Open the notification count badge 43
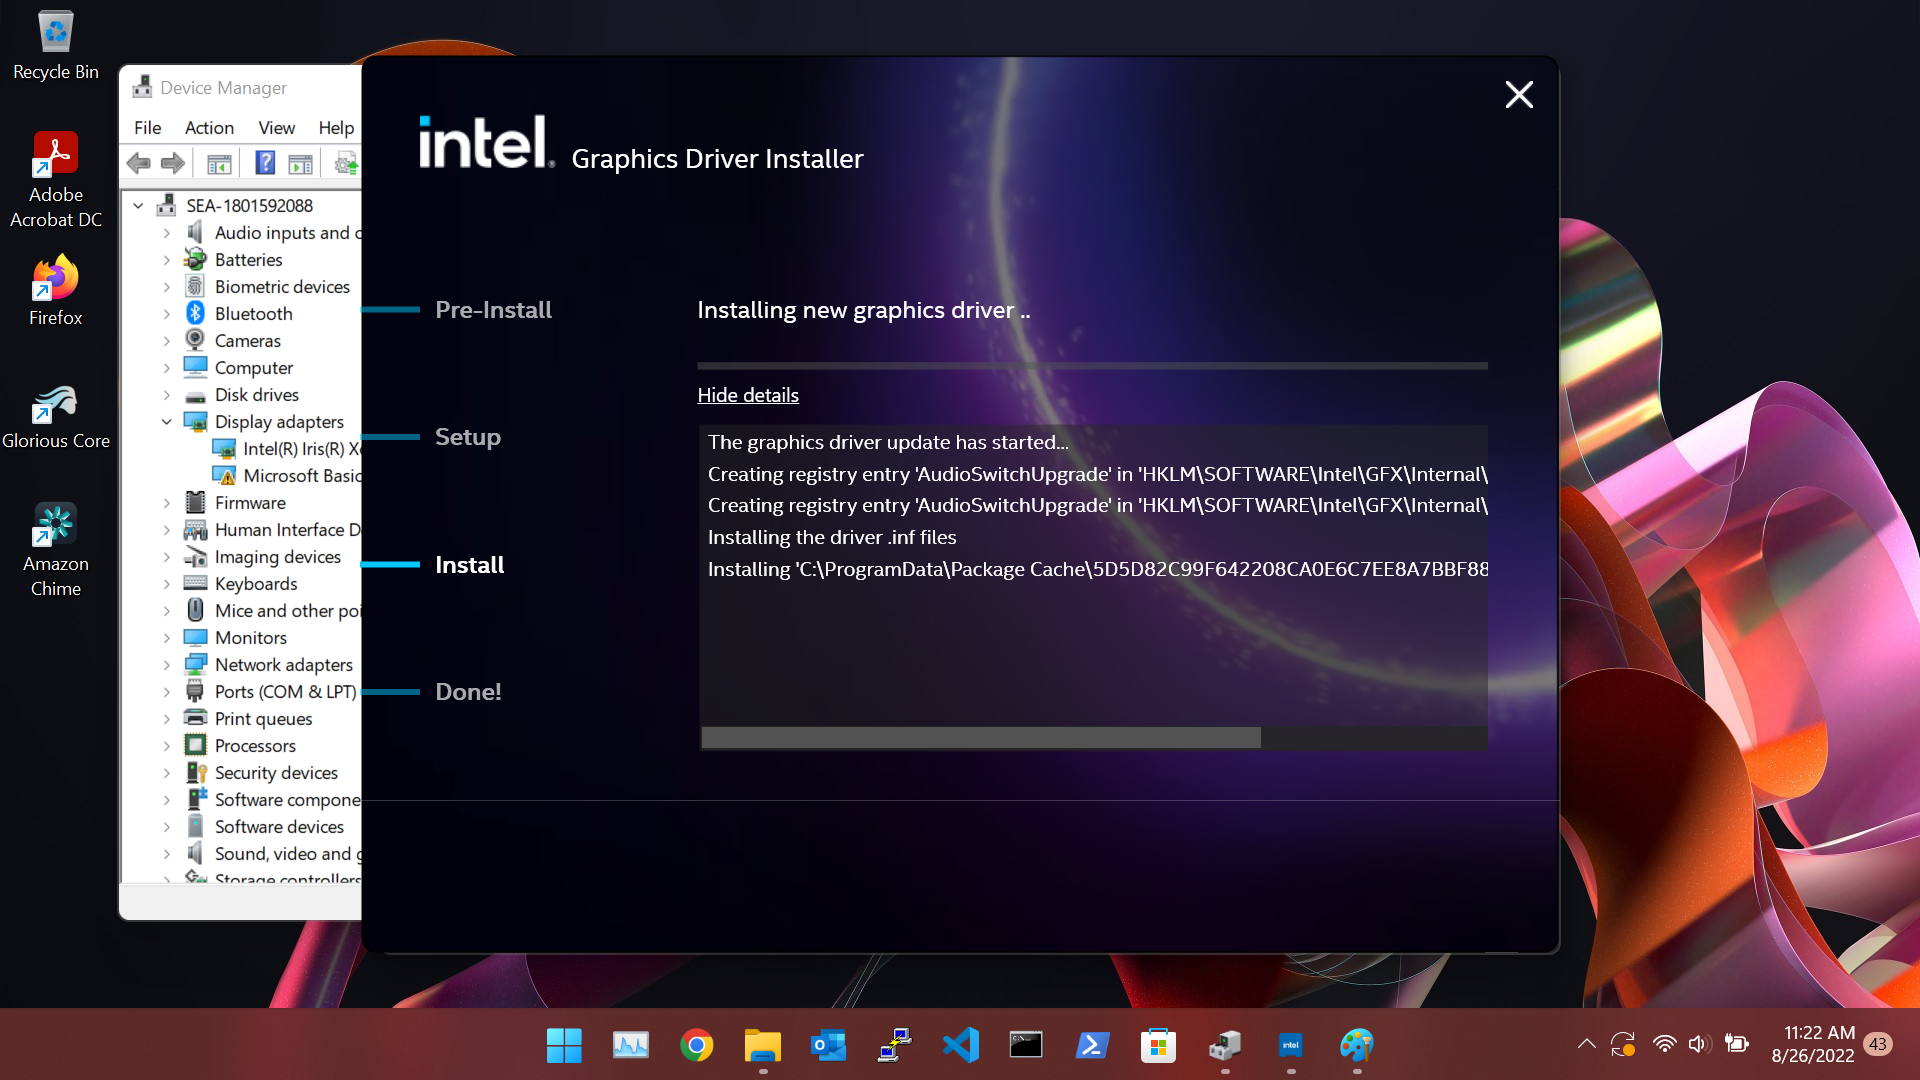 click(x=1878, y=1044)
